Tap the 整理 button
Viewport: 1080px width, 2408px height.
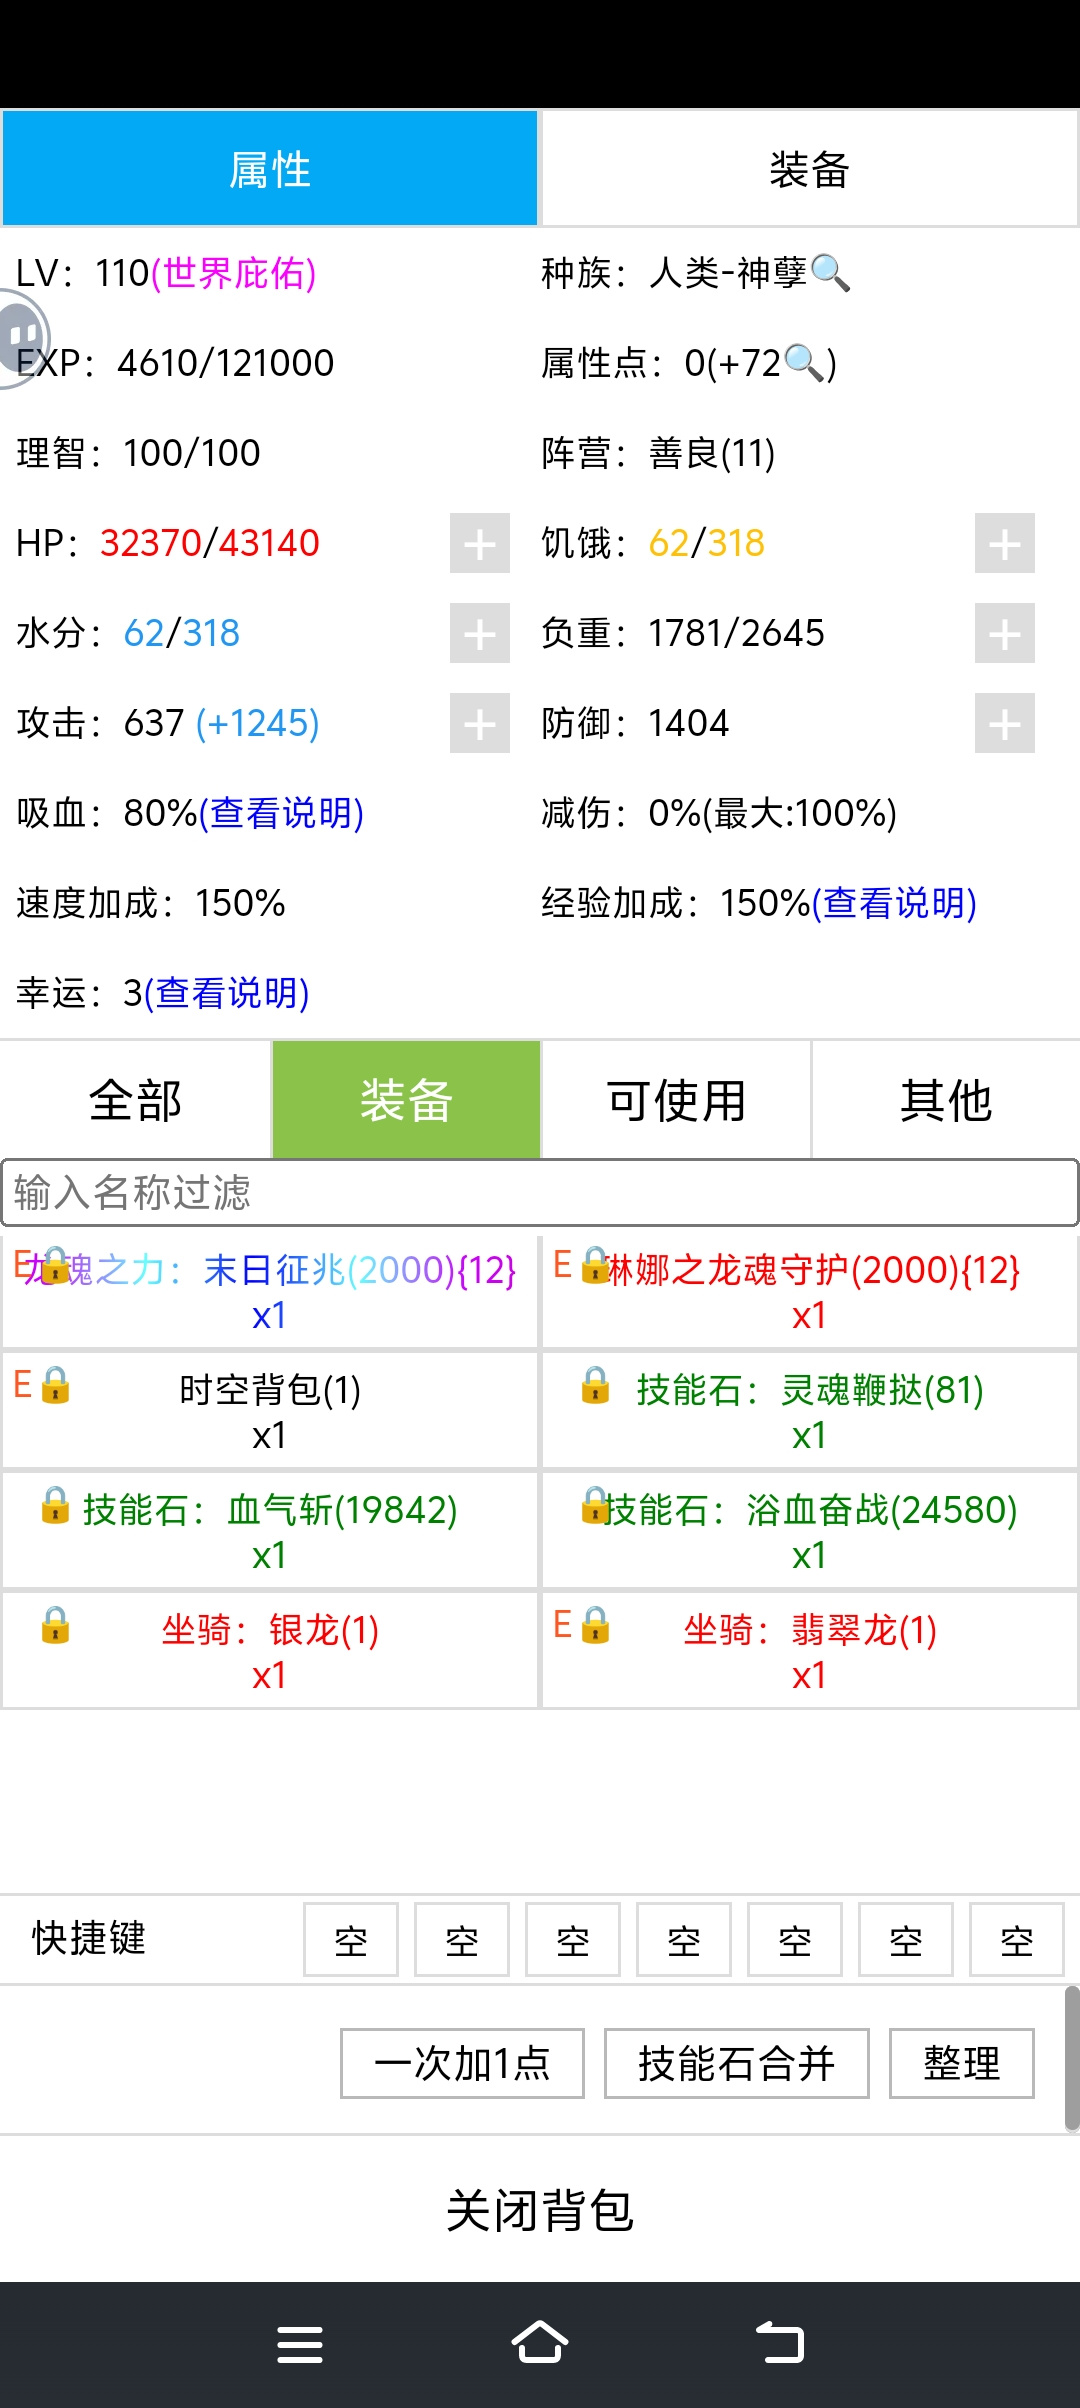tap(962, 2063)
